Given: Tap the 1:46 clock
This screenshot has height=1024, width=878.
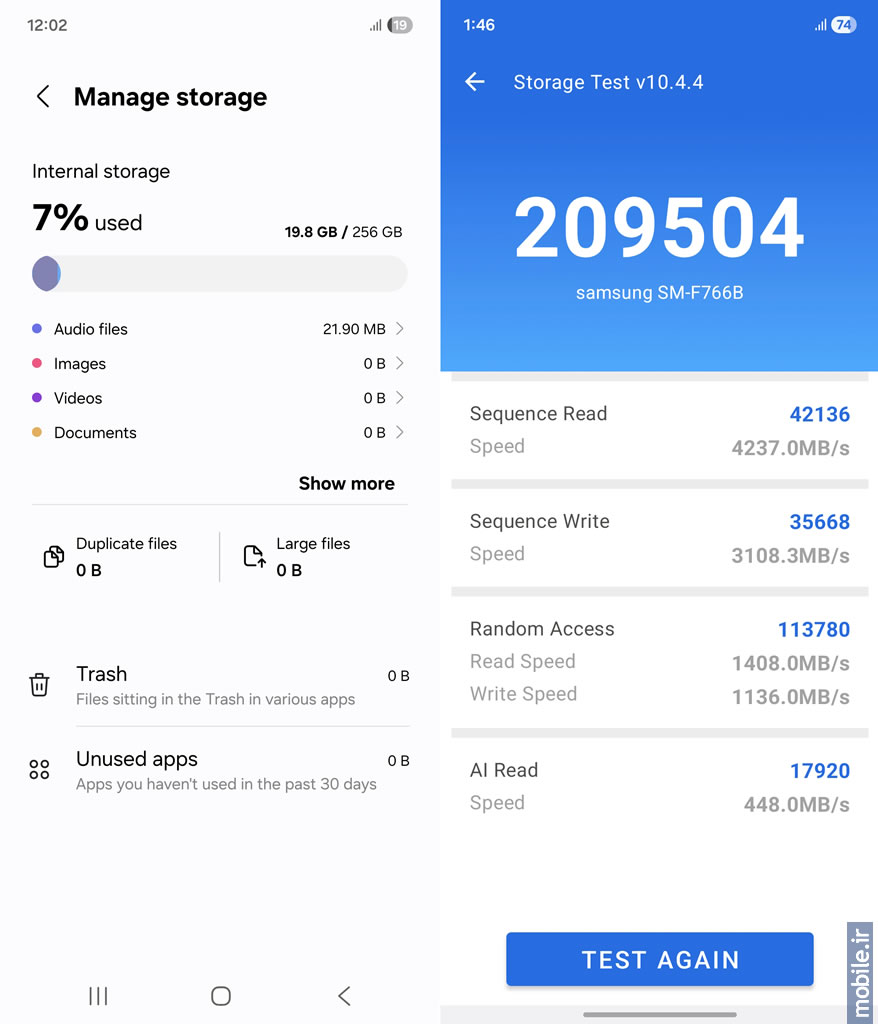Looking at the screenshot, I should coord(479,25).
